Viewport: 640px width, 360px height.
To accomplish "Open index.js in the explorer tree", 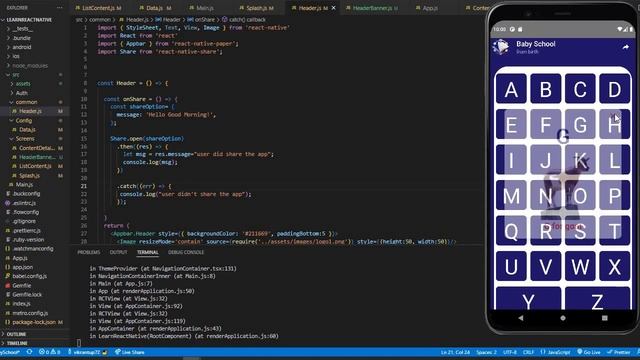I will 21,304.
